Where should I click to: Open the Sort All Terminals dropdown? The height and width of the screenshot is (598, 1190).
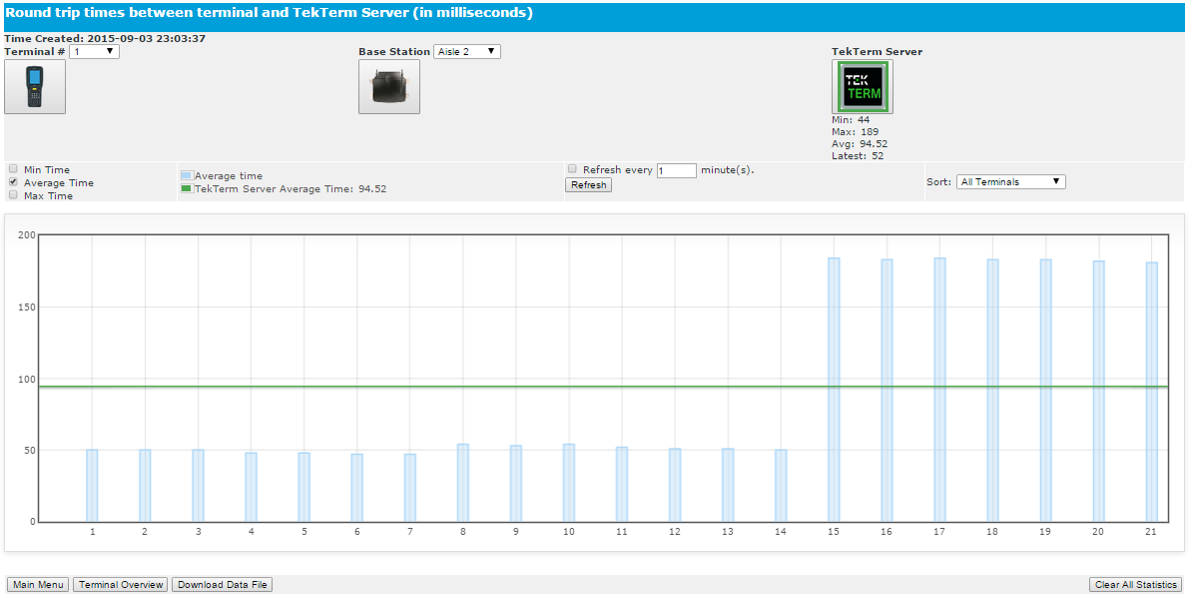point(1011,182)
